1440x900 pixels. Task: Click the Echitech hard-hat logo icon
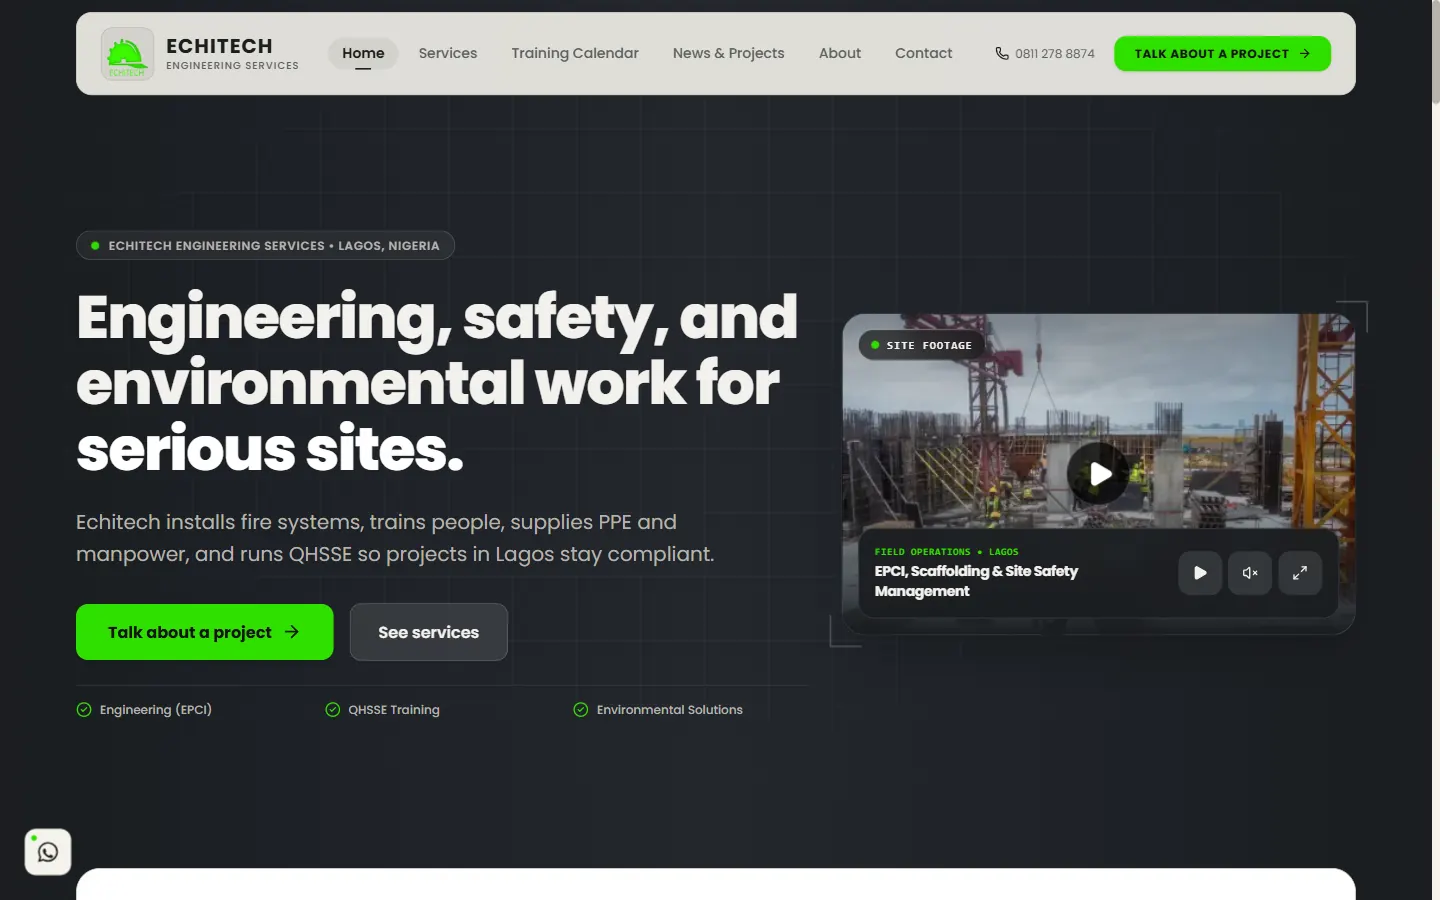[127, 54]
